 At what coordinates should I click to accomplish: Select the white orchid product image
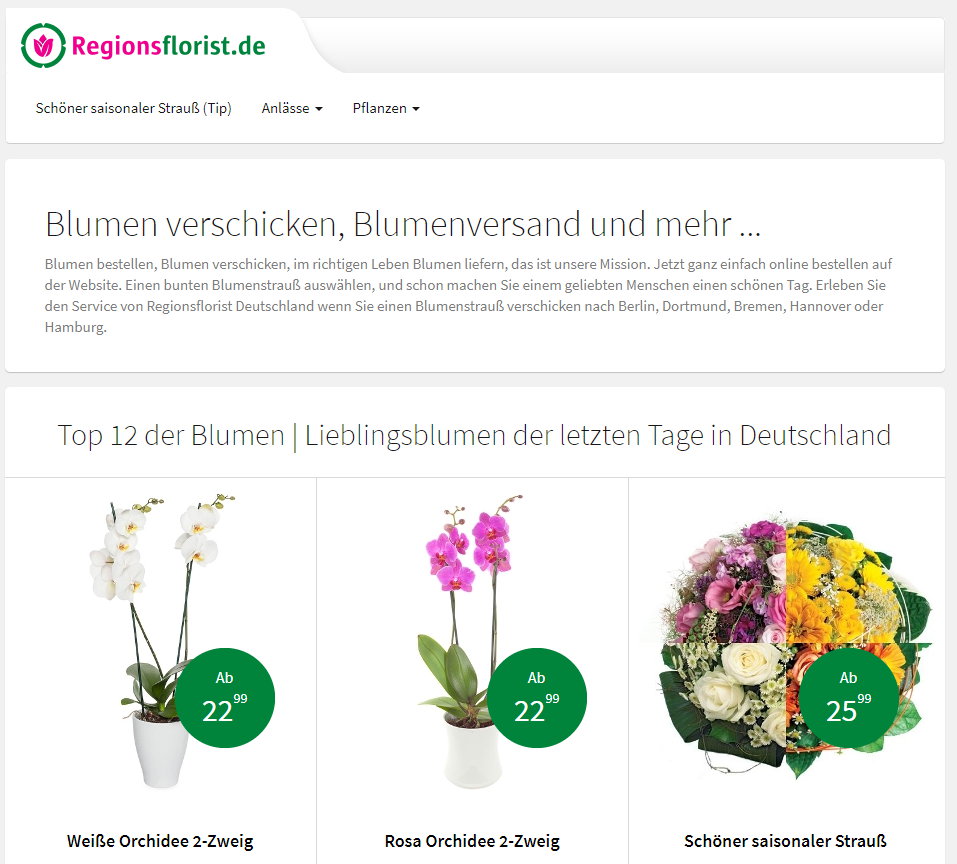pos(161,641)
